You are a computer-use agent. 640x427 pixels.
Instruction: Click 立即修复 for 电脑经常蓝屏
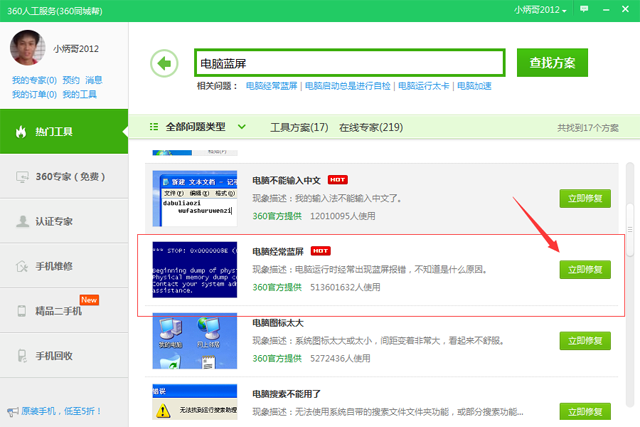tap(584, 270)
